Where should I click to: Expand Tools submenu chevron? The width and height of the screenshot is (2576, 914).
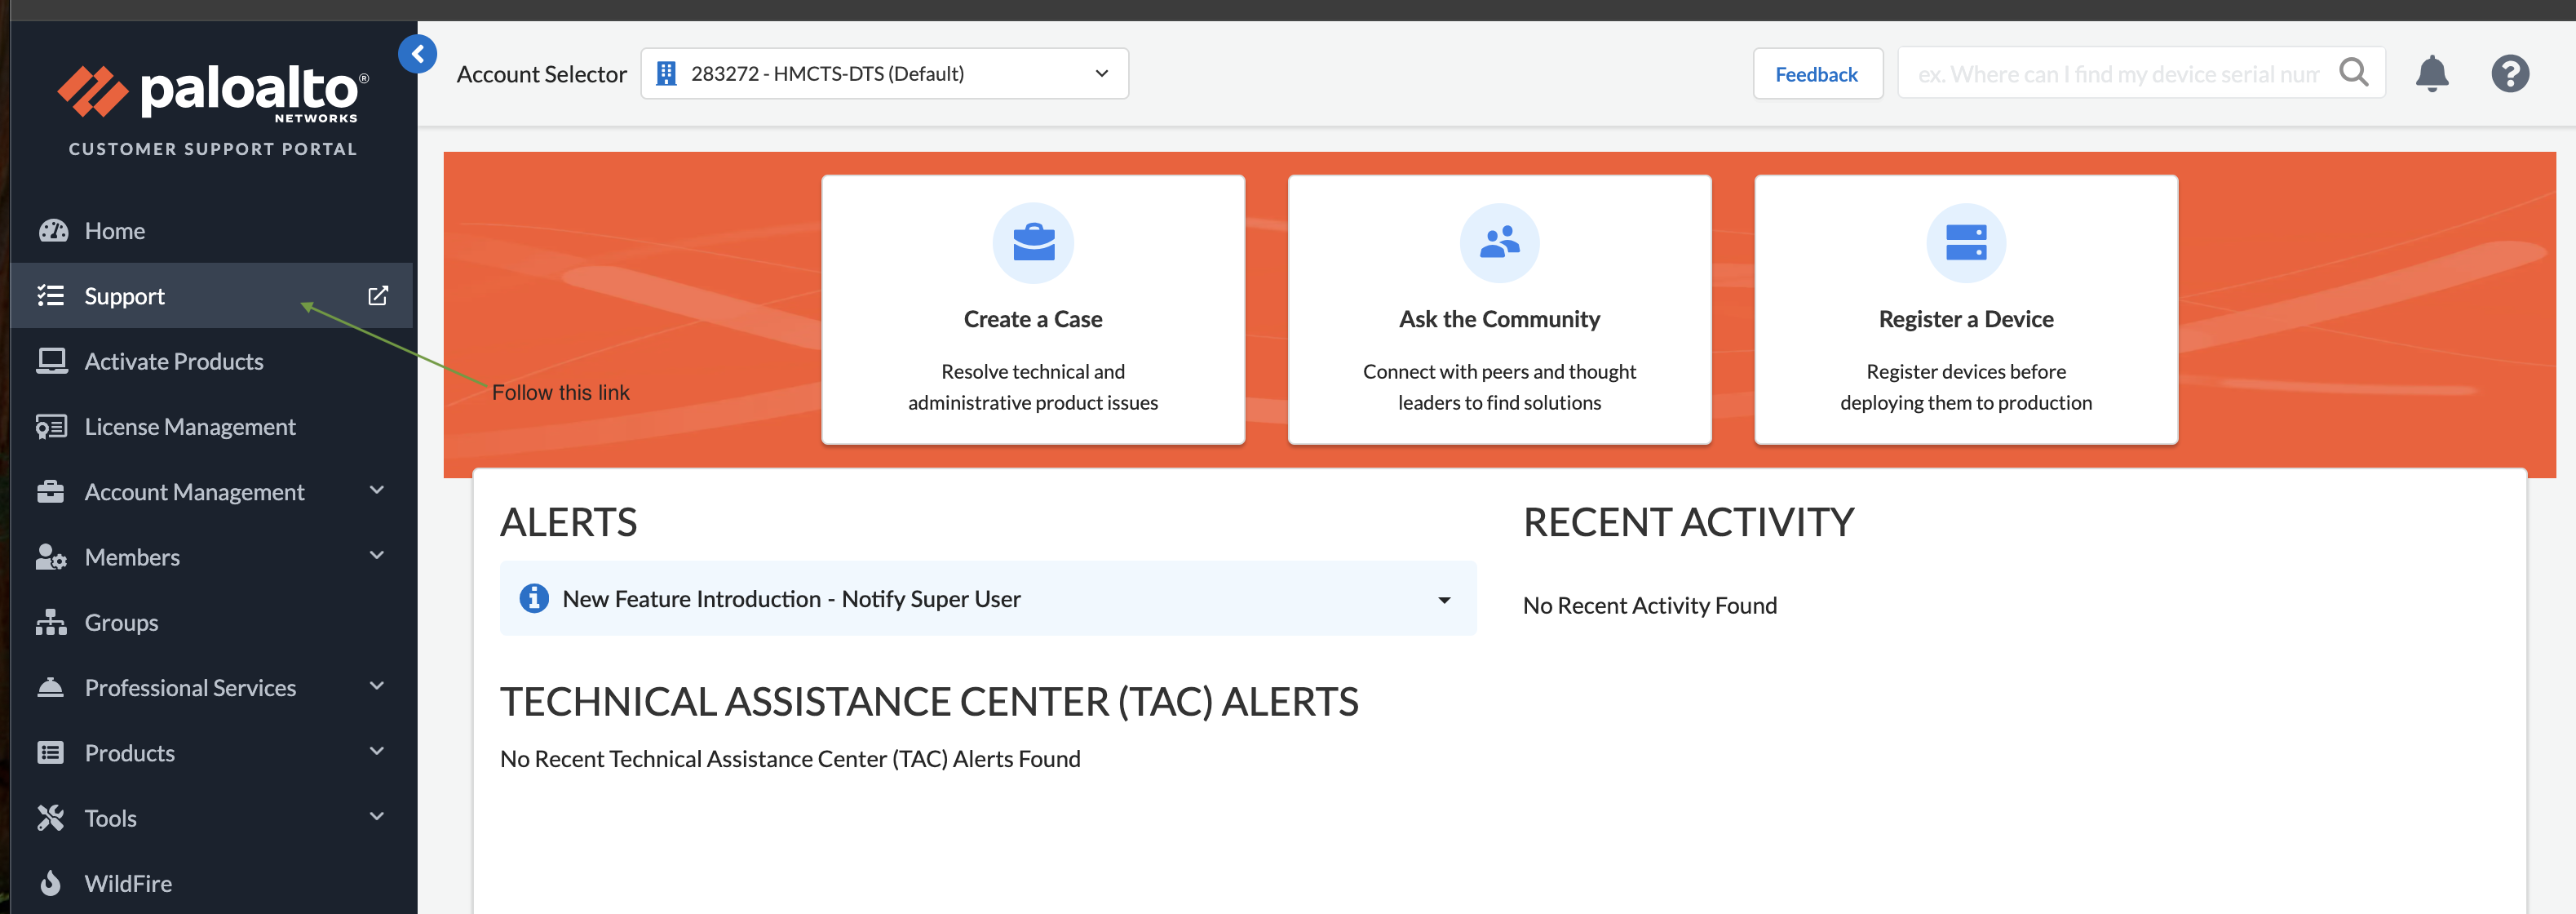[377, 816]
